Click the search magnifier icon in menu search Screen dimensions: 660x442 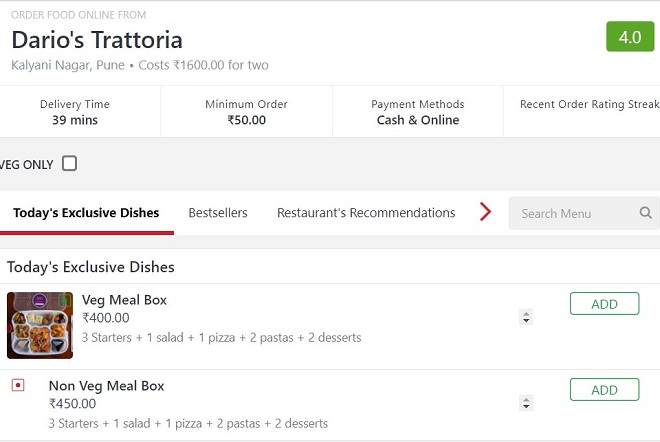tap(646, 213)
